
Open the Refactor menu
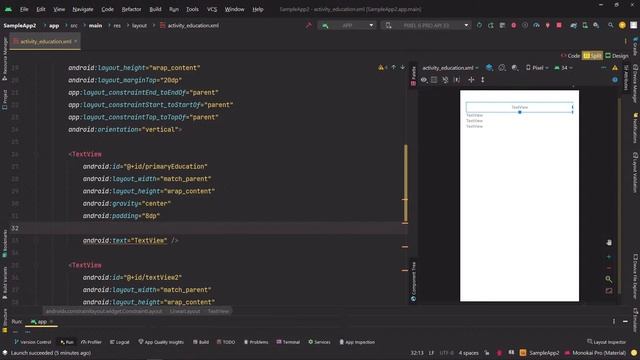click(131, 9)
